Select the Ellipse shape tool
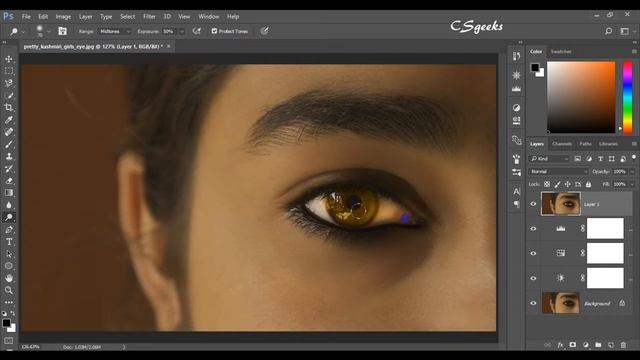 point(9,266)
